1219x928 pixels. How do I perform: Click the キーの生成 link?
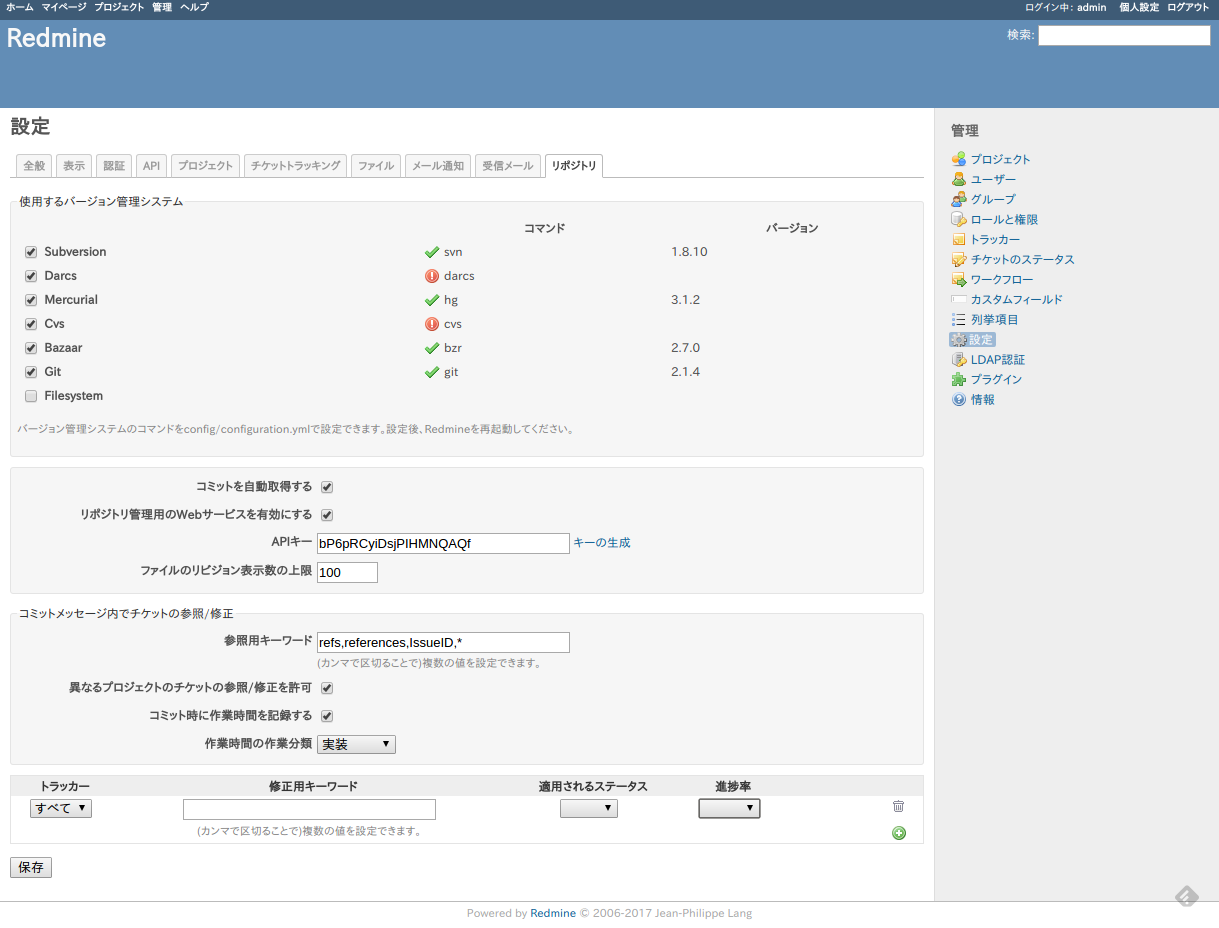pos(602,543)
